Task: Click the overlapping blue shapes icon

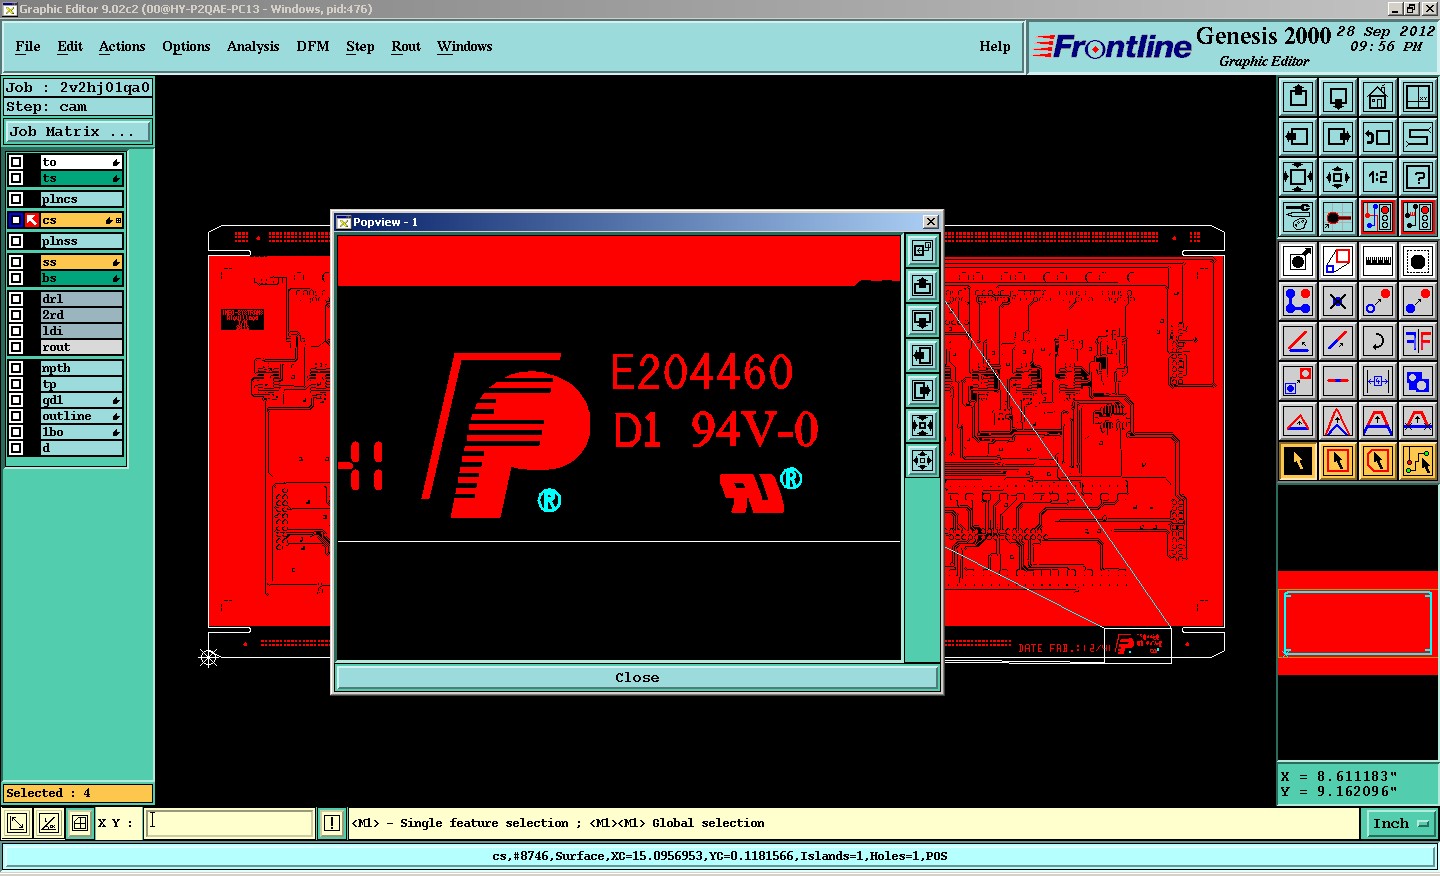Action: coord(1418,381)
